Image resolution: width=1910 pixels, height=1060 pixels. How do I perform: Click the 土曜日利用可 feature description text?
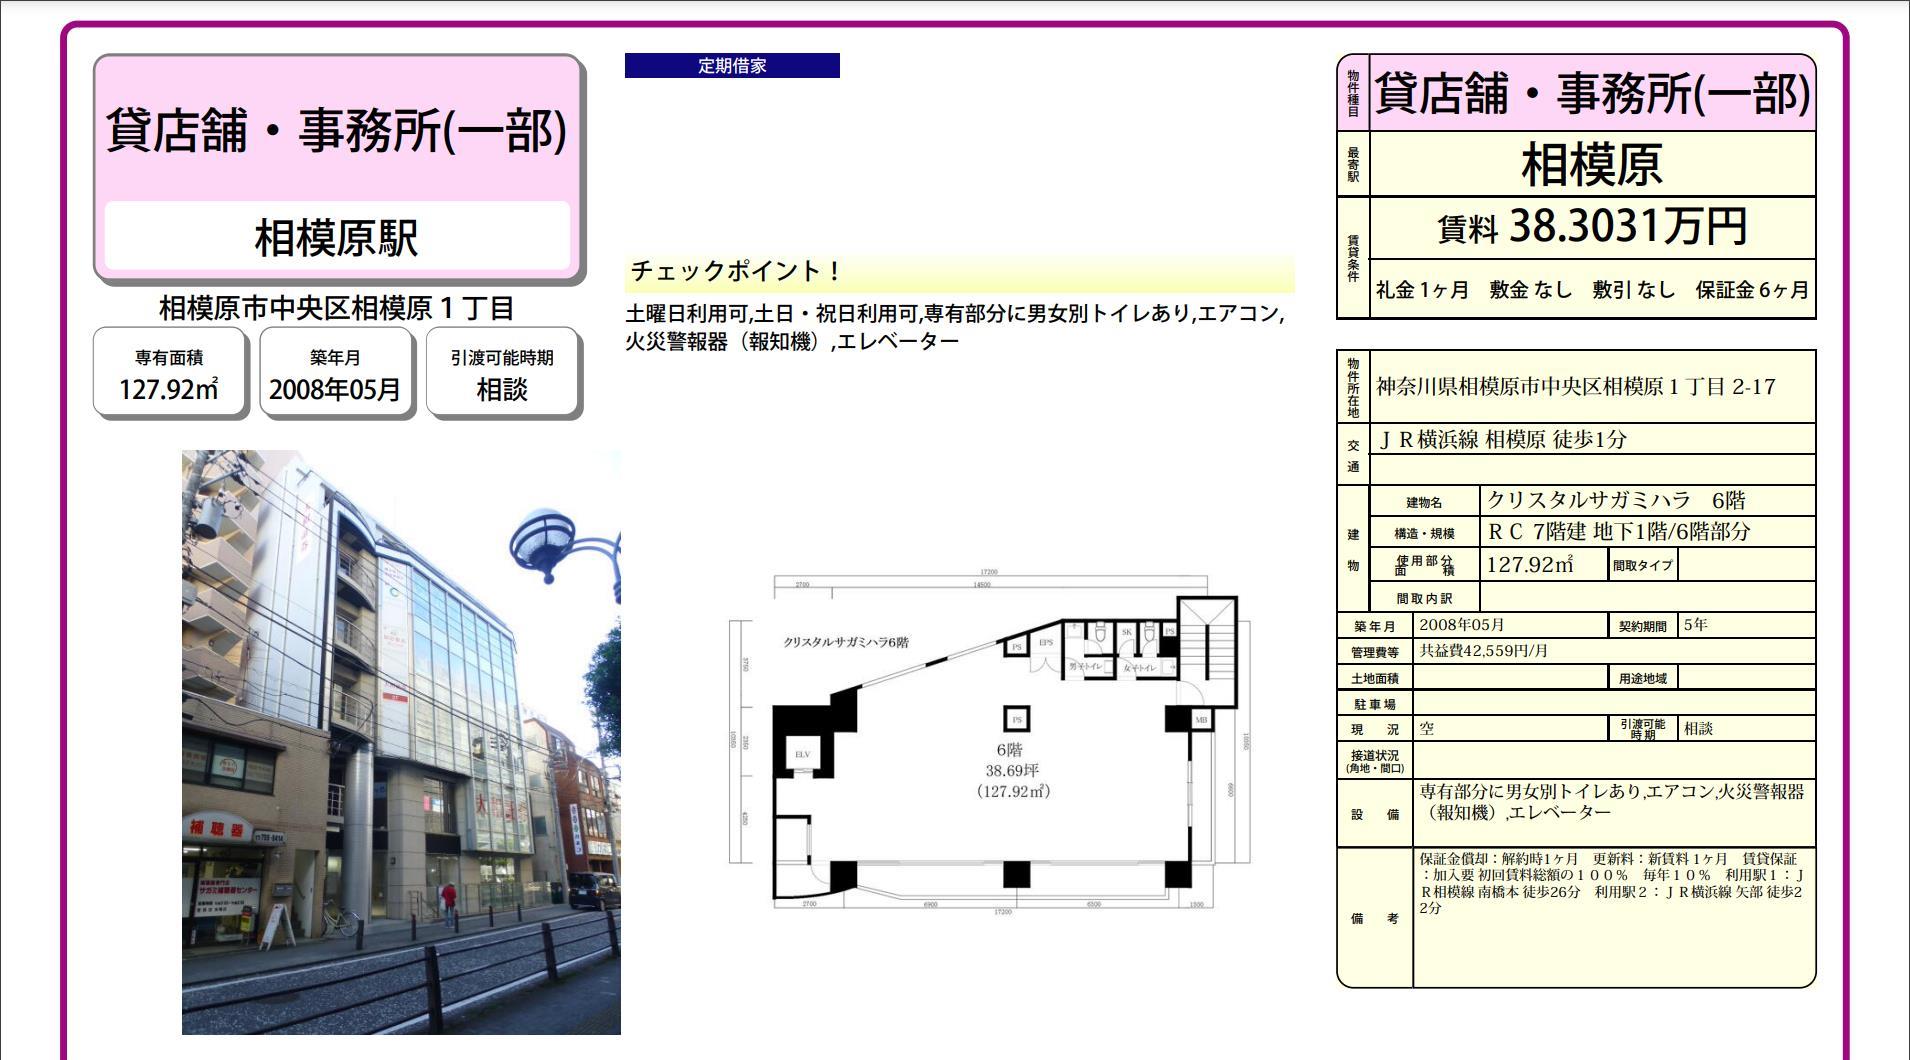955,327
